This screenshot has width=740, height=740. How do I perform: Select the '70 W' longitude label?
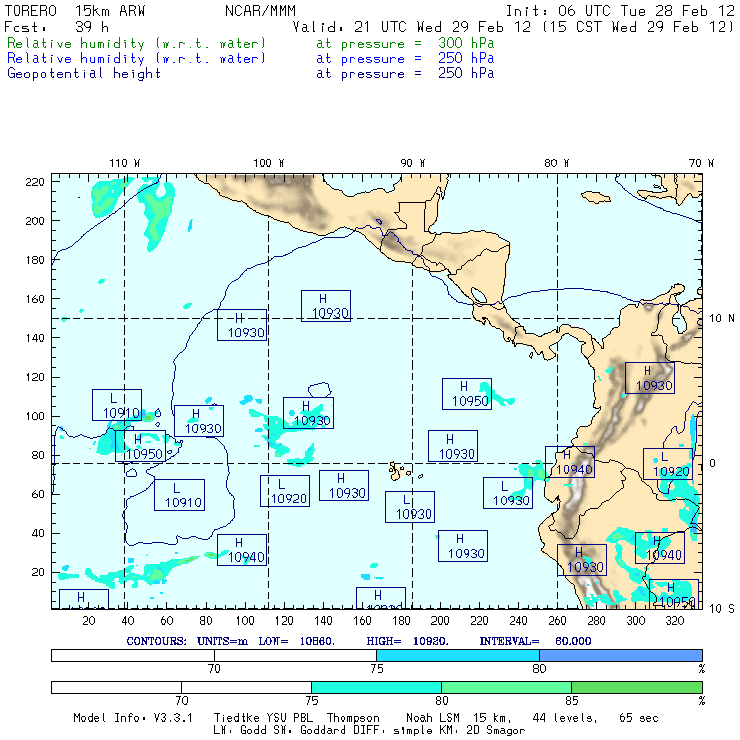(701, 163)
